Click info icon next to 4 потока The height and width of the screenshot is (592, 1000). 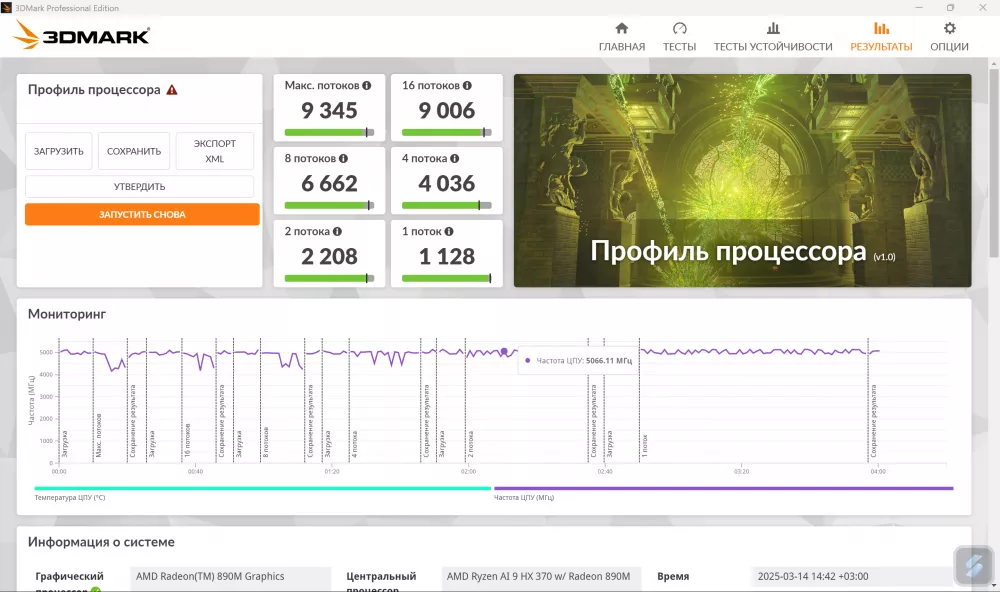click(455, 158)
